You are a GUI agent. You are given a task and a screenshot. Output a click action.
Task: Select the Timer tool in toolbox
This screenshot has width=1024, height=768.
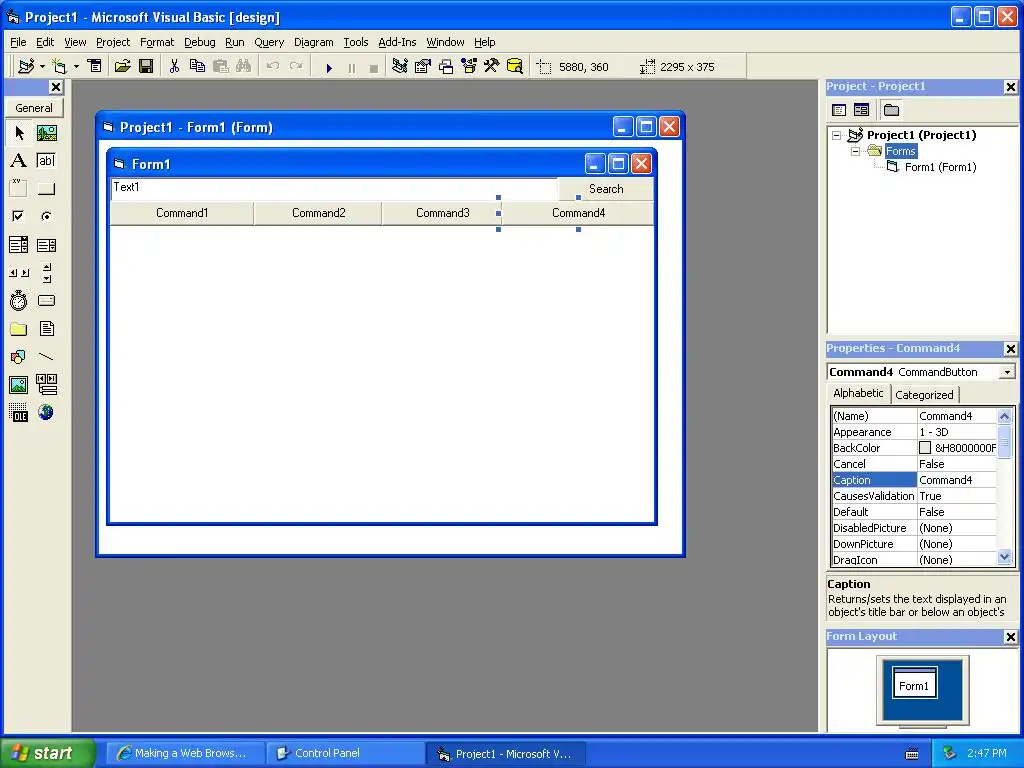point(19,301)
